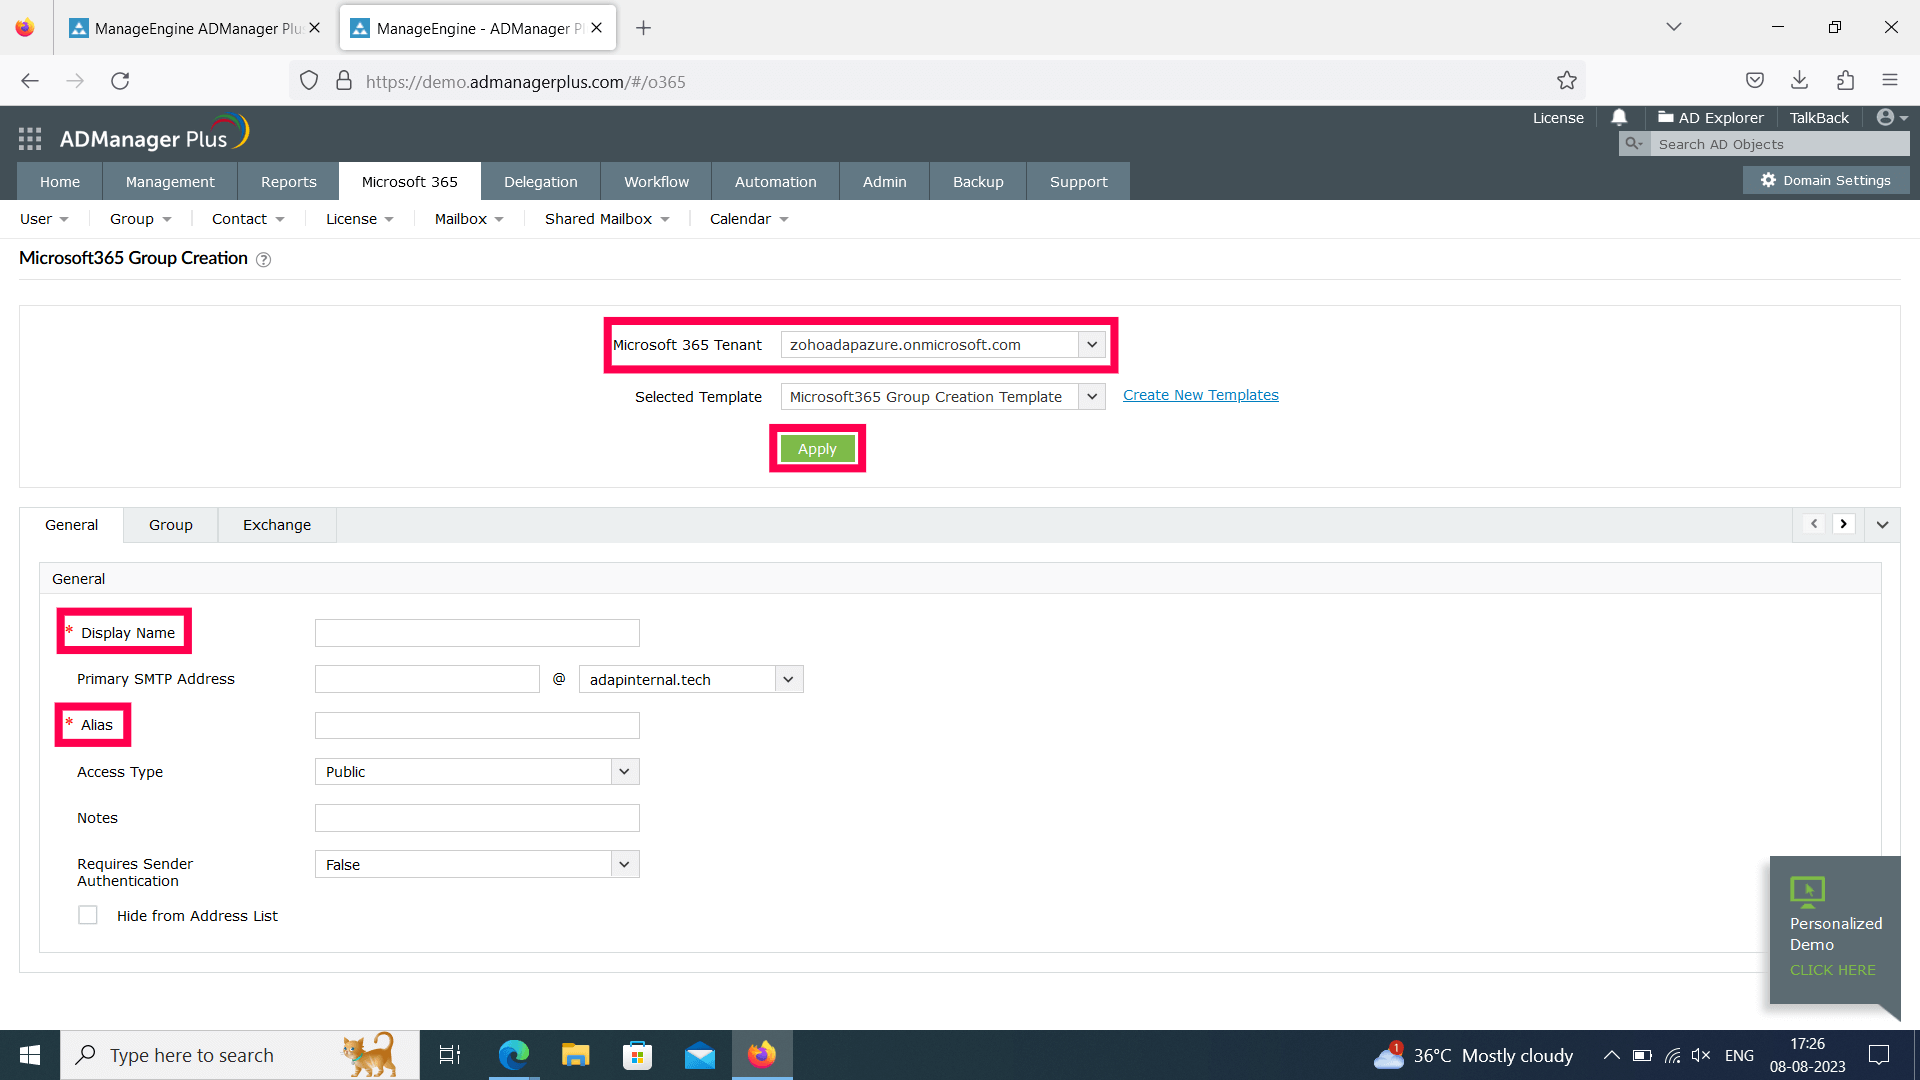Image resolution: width=1920 pixels, height=1080 pixels.
Task: Click the next tab scroll arrow
Action: click(x=1843, y=524)
